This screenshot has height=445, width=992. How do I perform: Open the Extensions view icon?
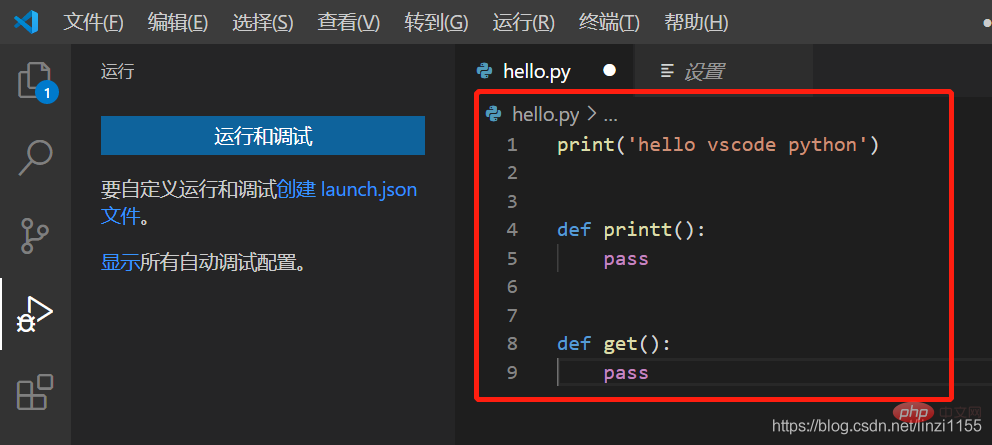[35, 392]
